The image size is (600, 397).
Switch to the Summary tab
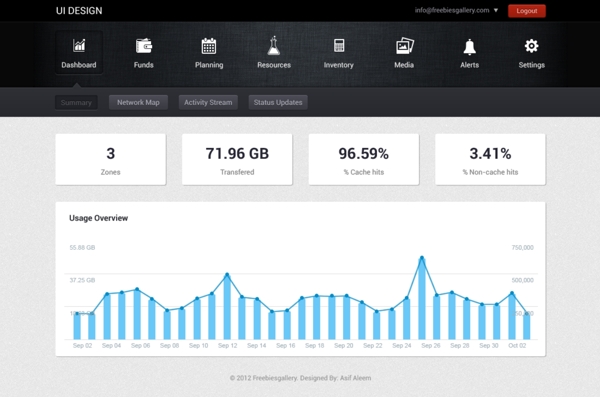point(76,103)
